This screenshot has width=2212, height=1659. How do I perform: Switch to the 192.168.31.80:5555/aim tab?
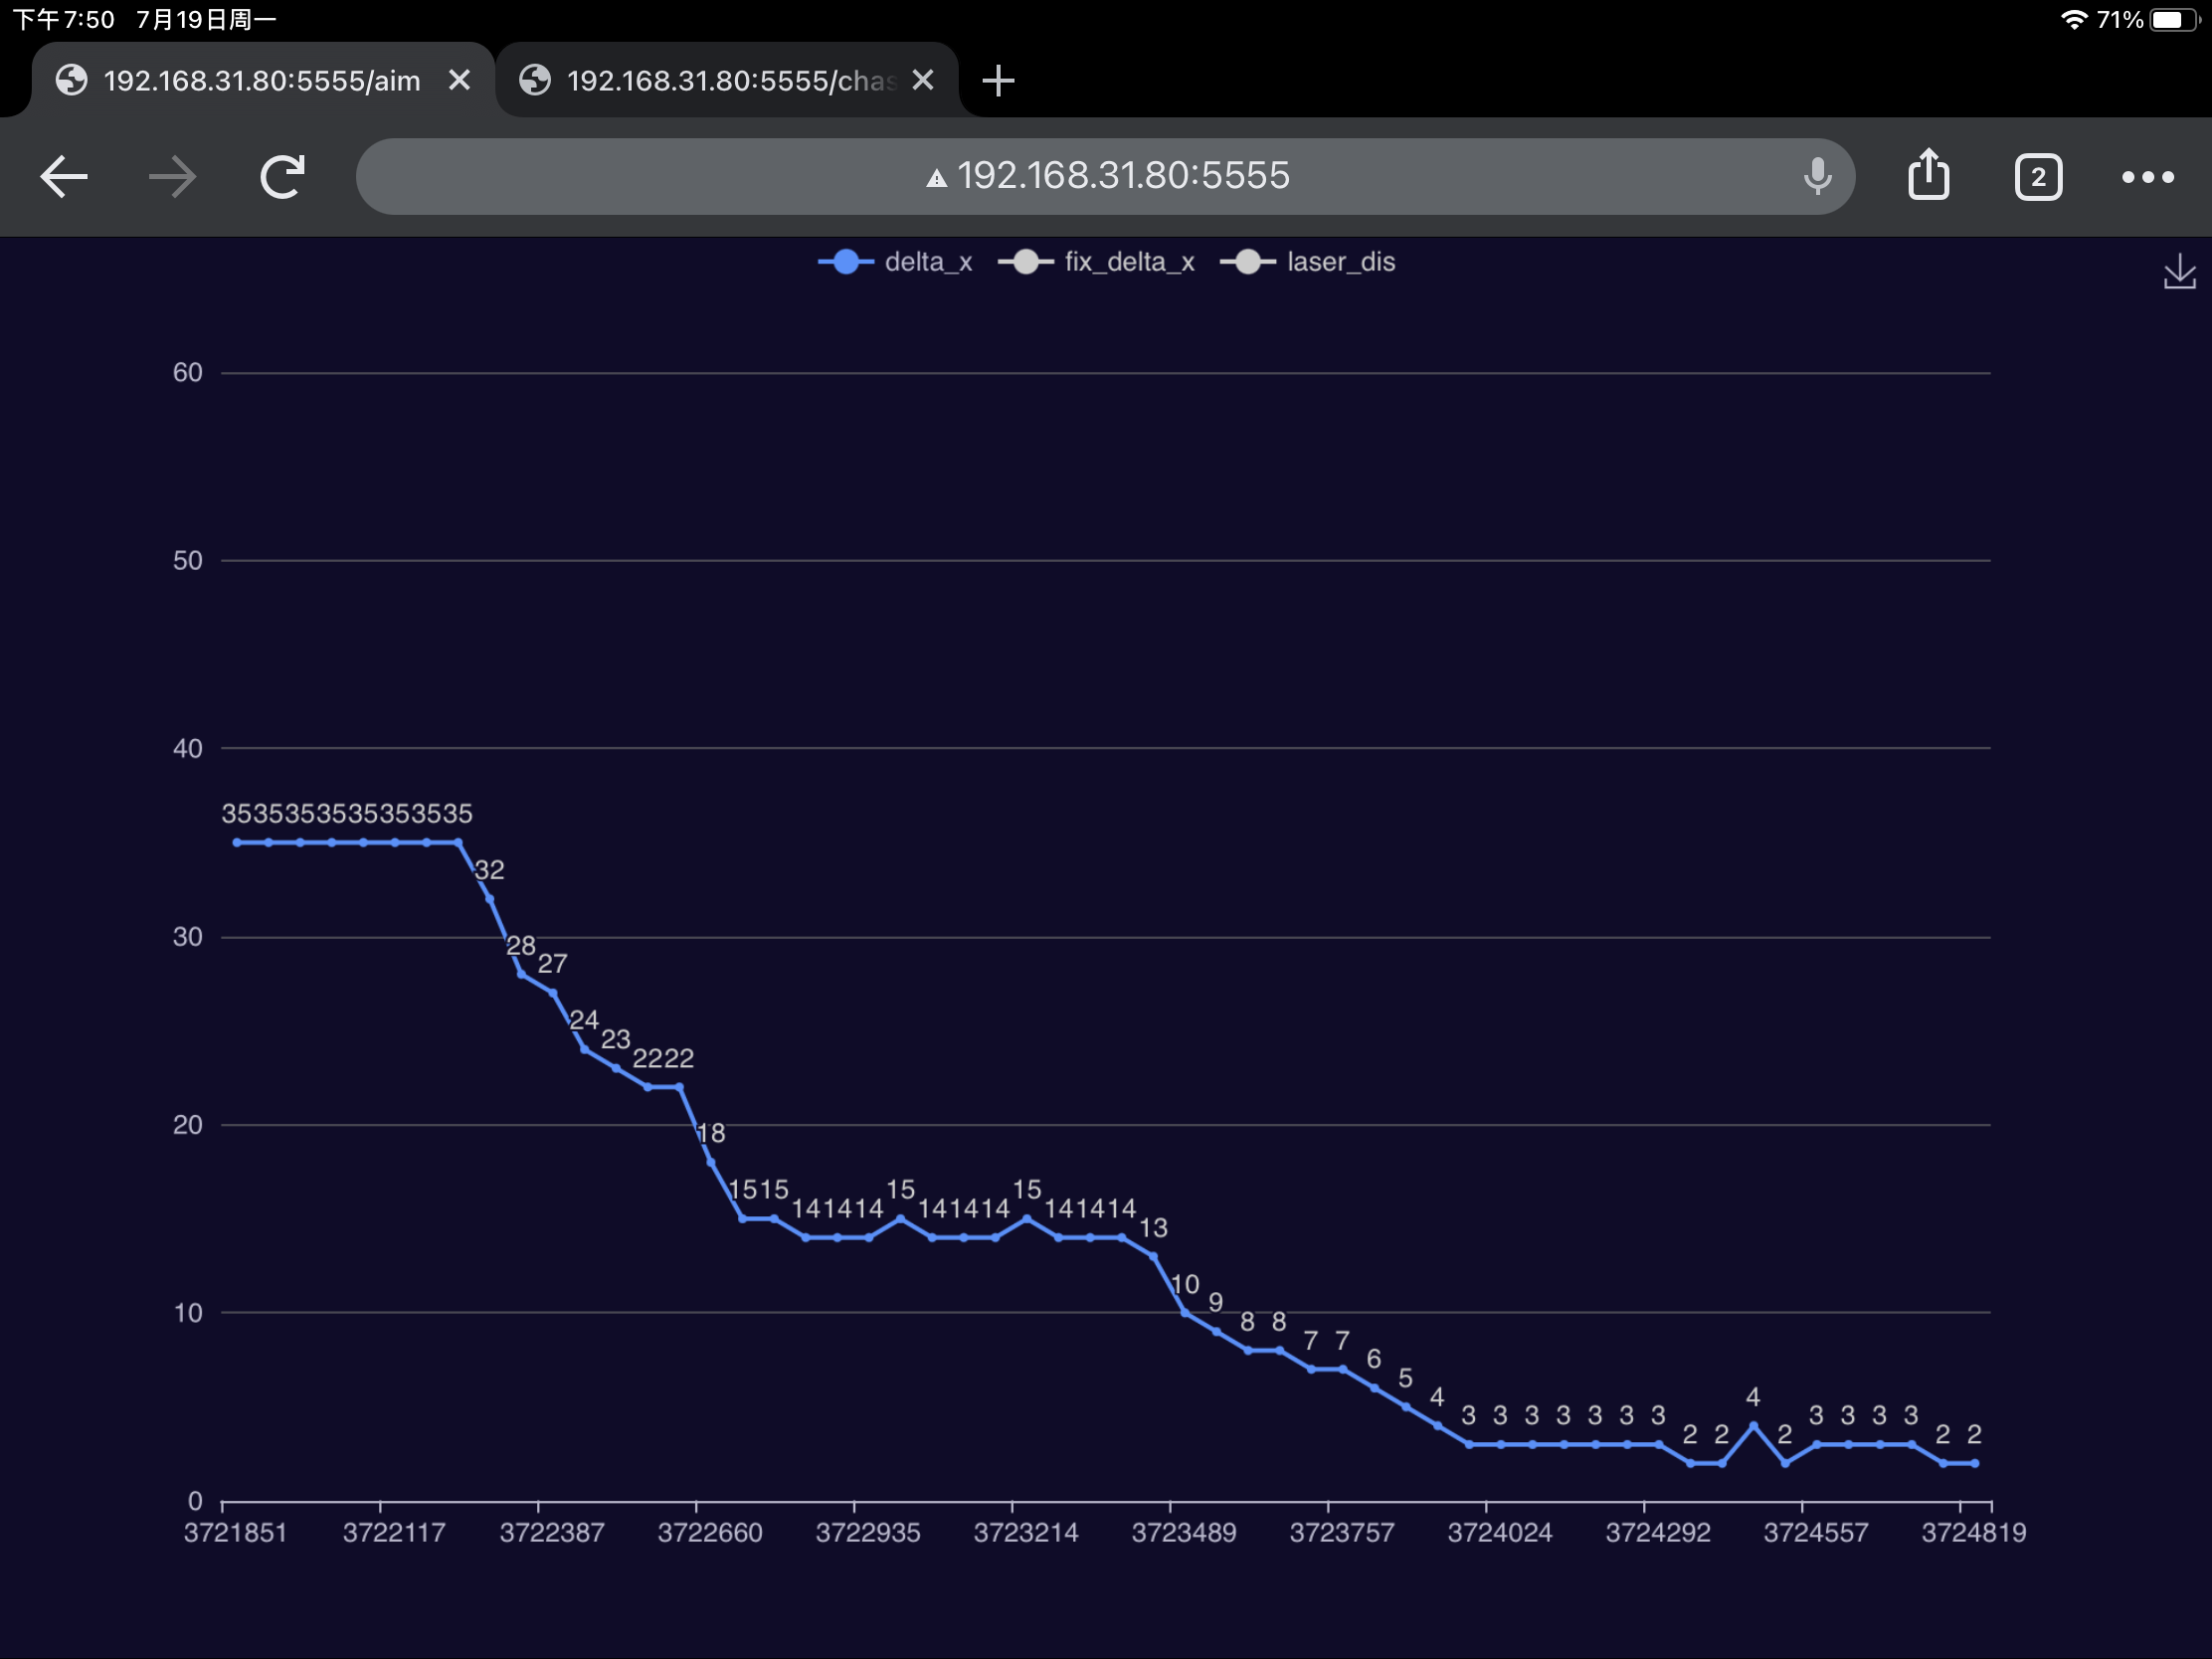click(x=260, y=81)
